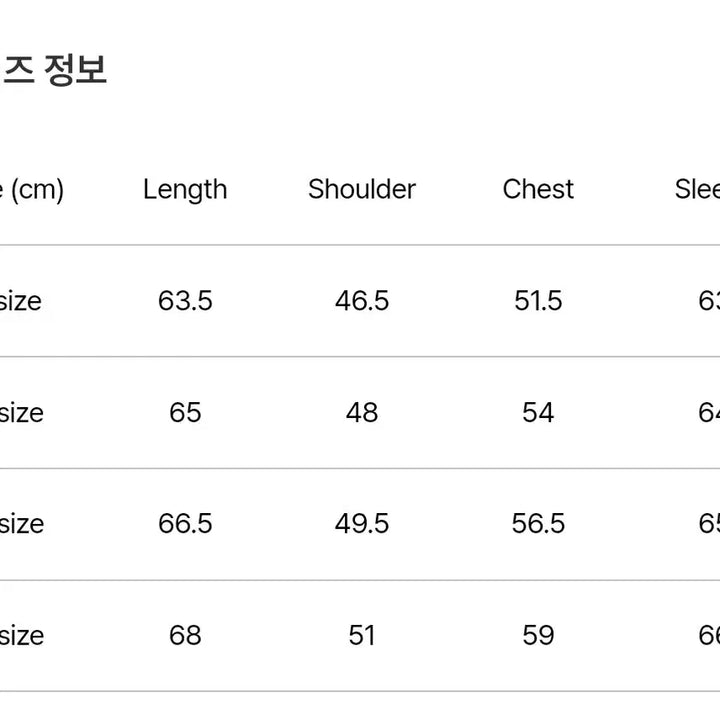Select the 63.5 Length value
The width and height of the screenshot is (720, 720).
click(185, 301)
